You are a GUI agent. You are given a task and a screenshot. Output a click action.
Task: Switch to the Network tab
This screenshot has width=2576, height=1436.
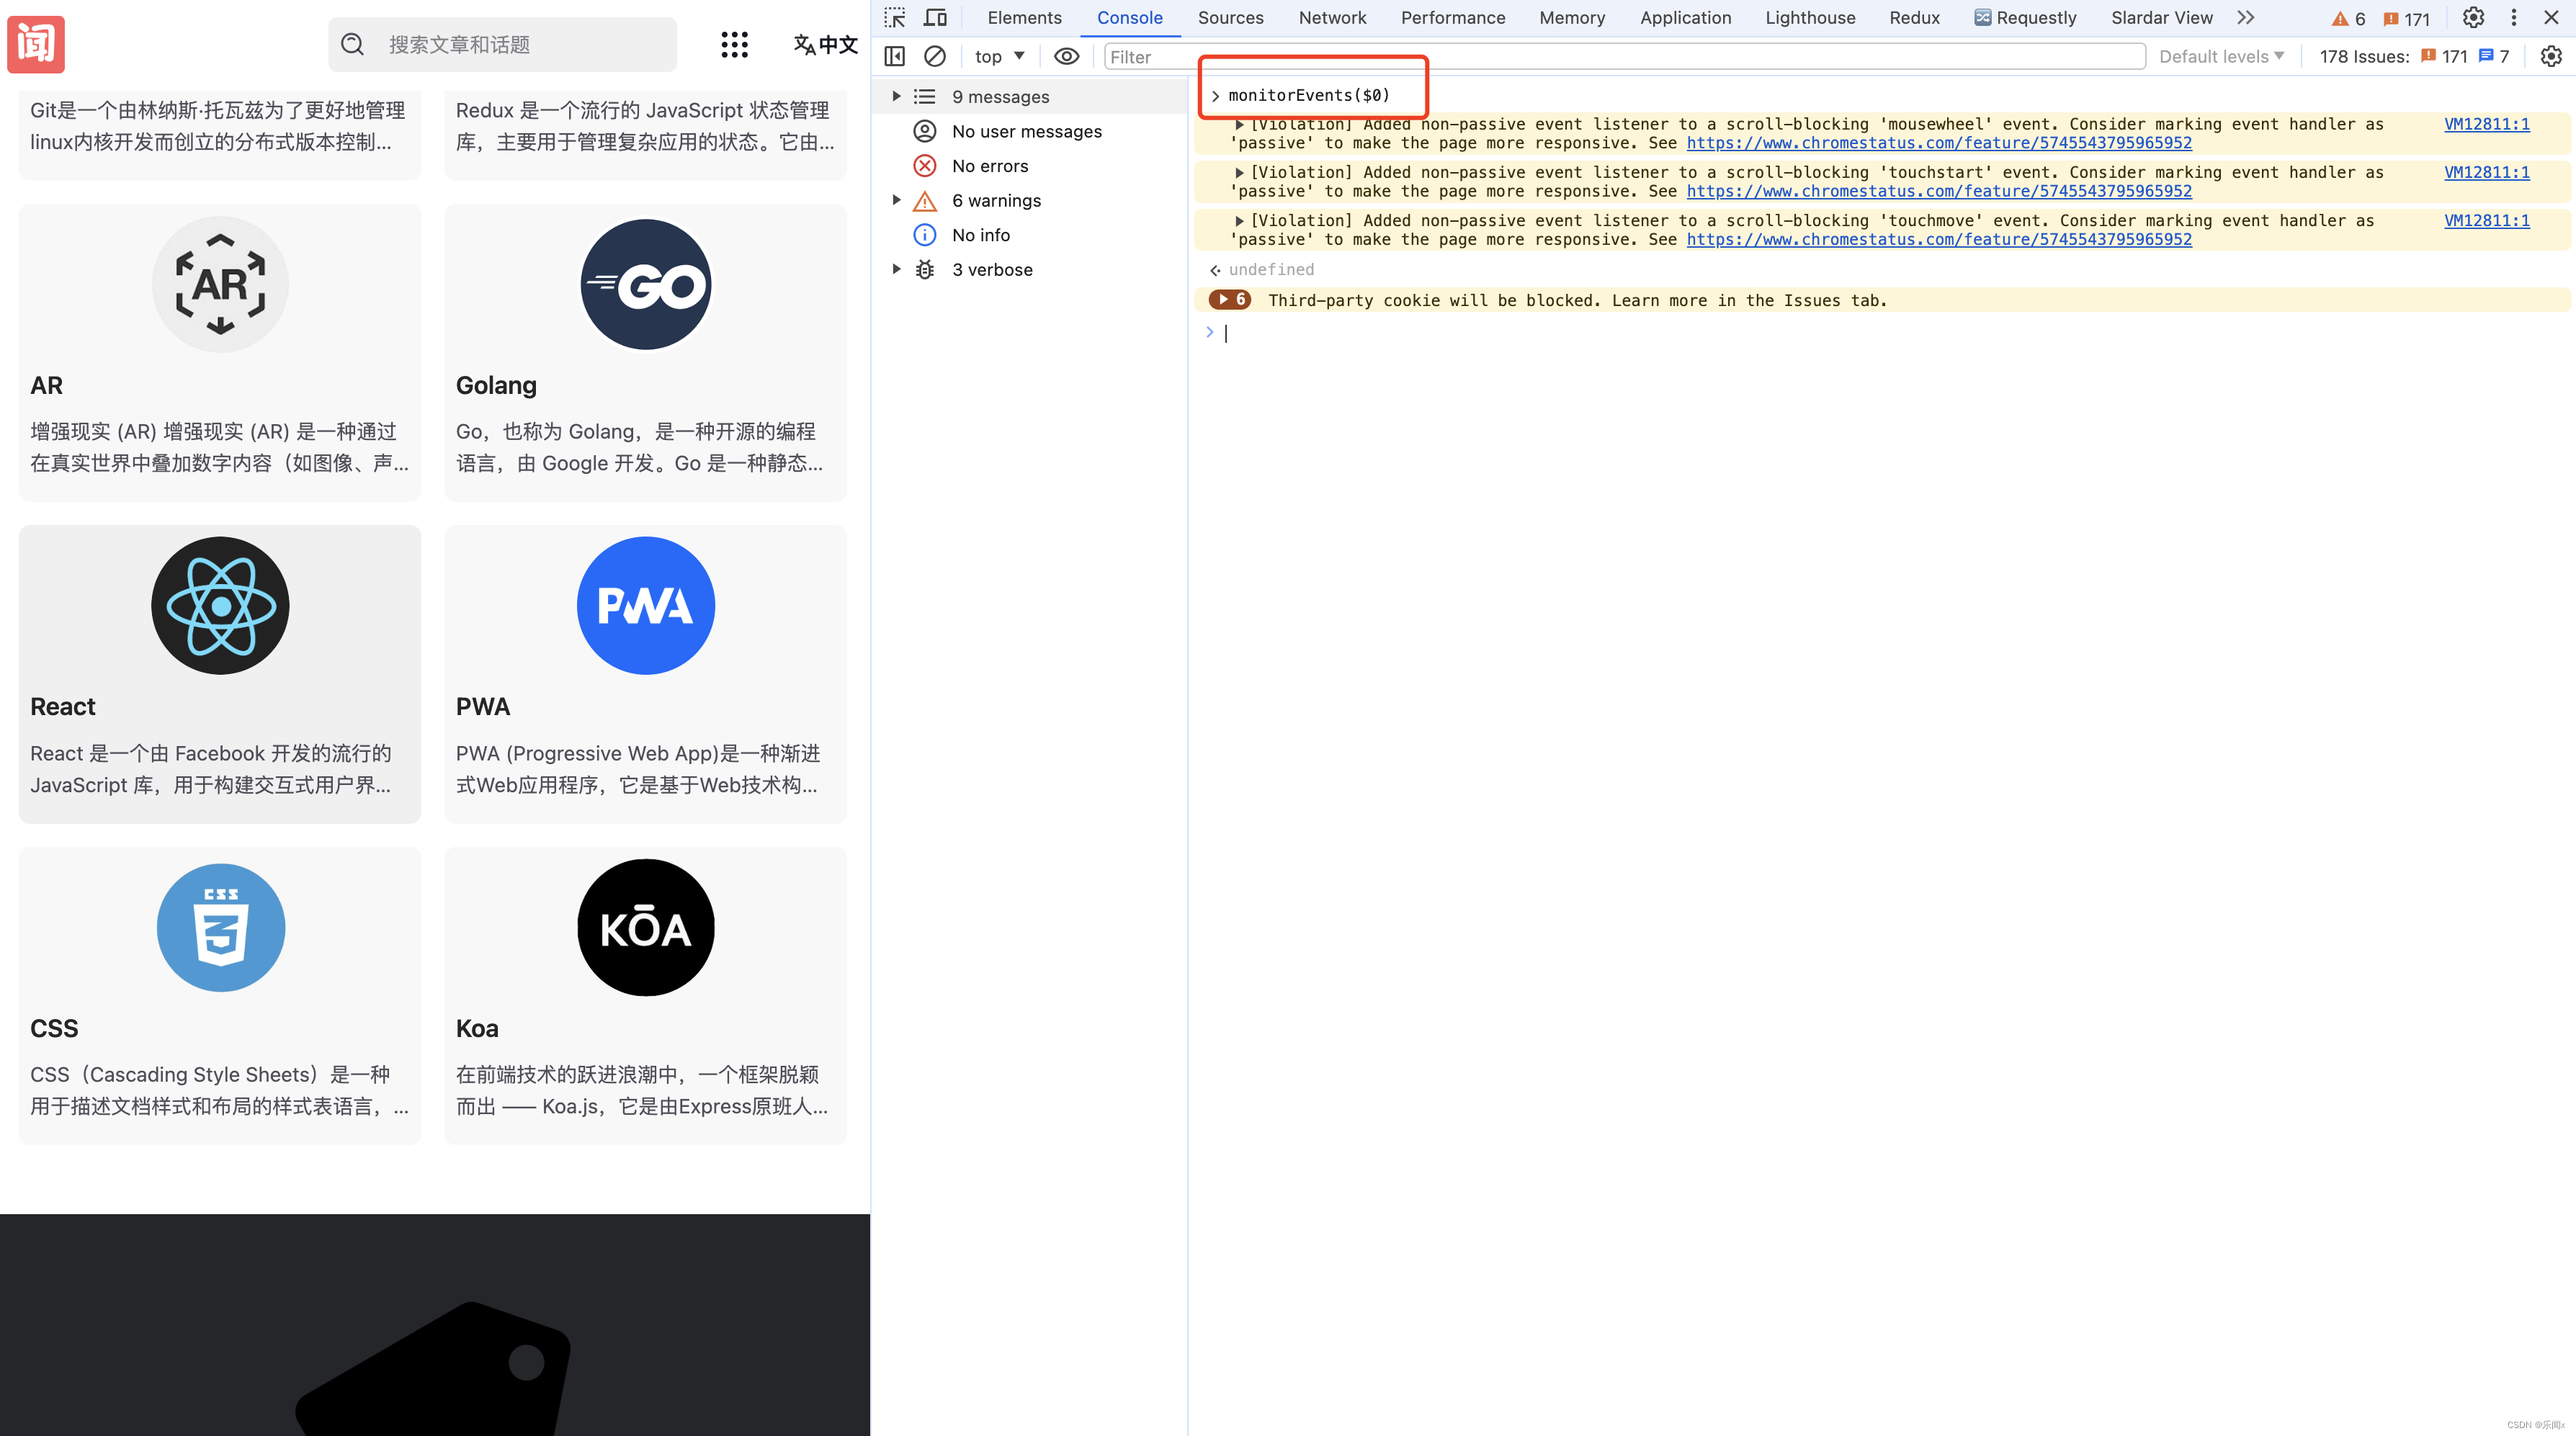(x=1332, y=18)
